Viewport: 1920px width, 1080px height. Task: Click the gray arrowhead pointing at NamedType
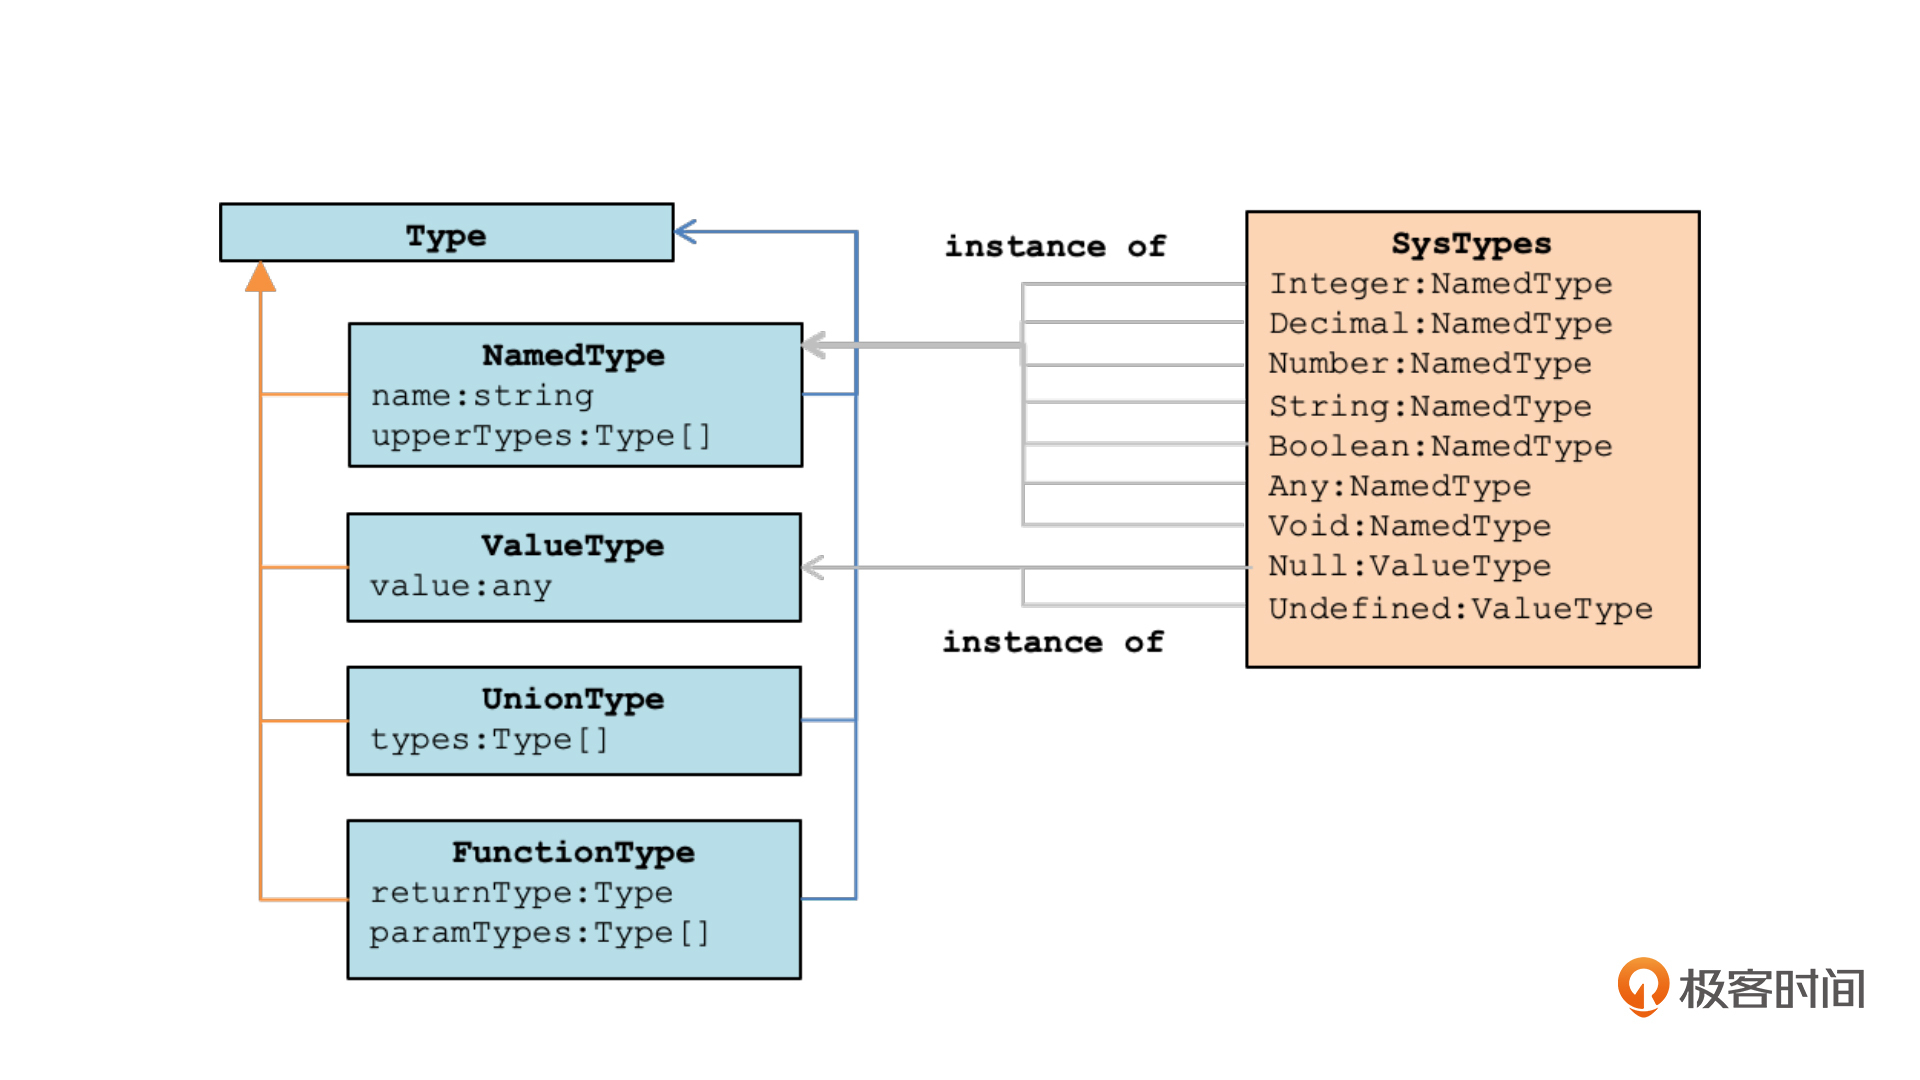pos(814,346)
